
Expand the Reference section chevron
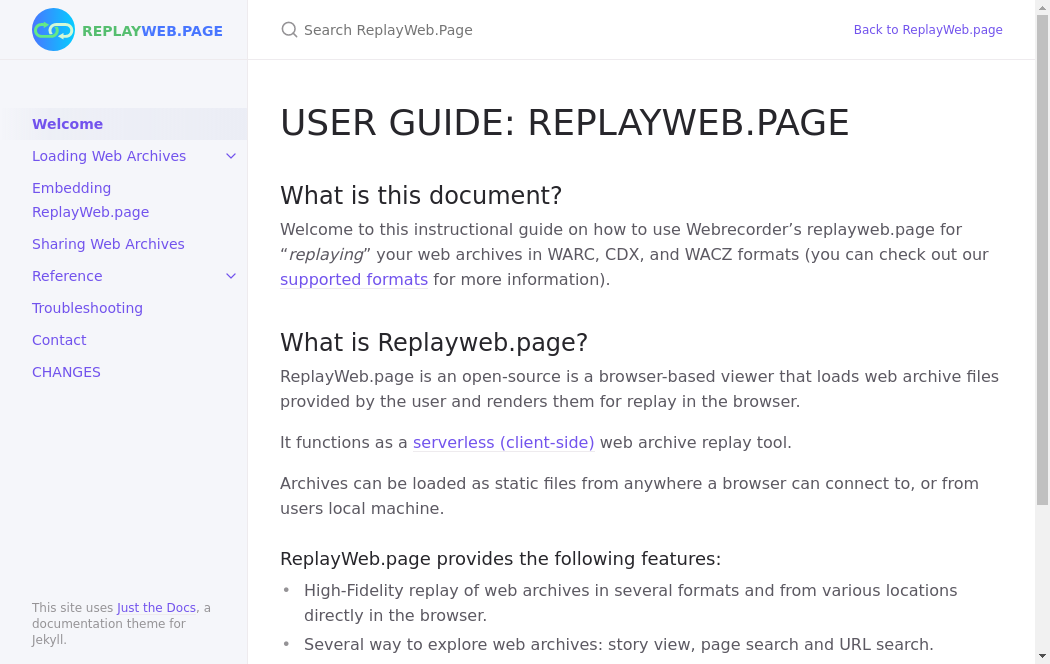pyautogui.click(x=231, y=276)
